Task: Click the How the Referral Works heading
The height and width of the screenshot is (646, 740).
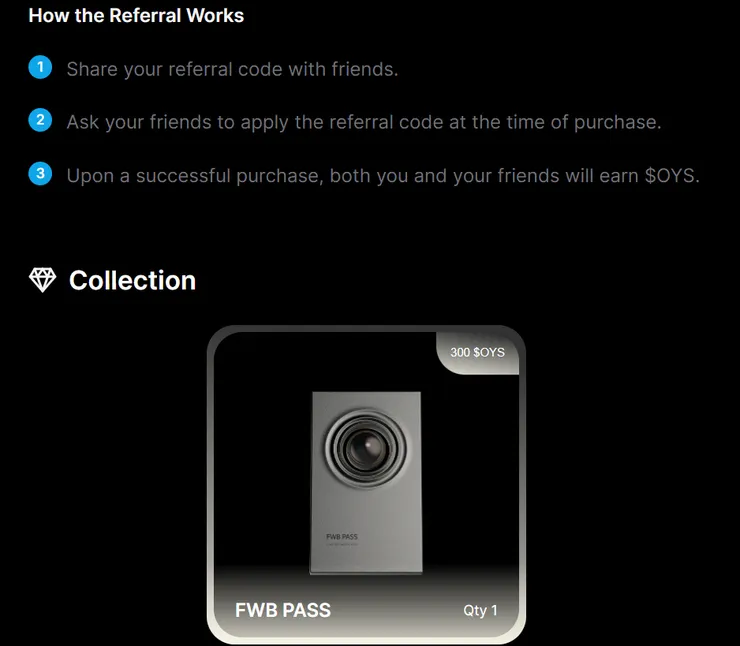Action: [x=136, y=16]
